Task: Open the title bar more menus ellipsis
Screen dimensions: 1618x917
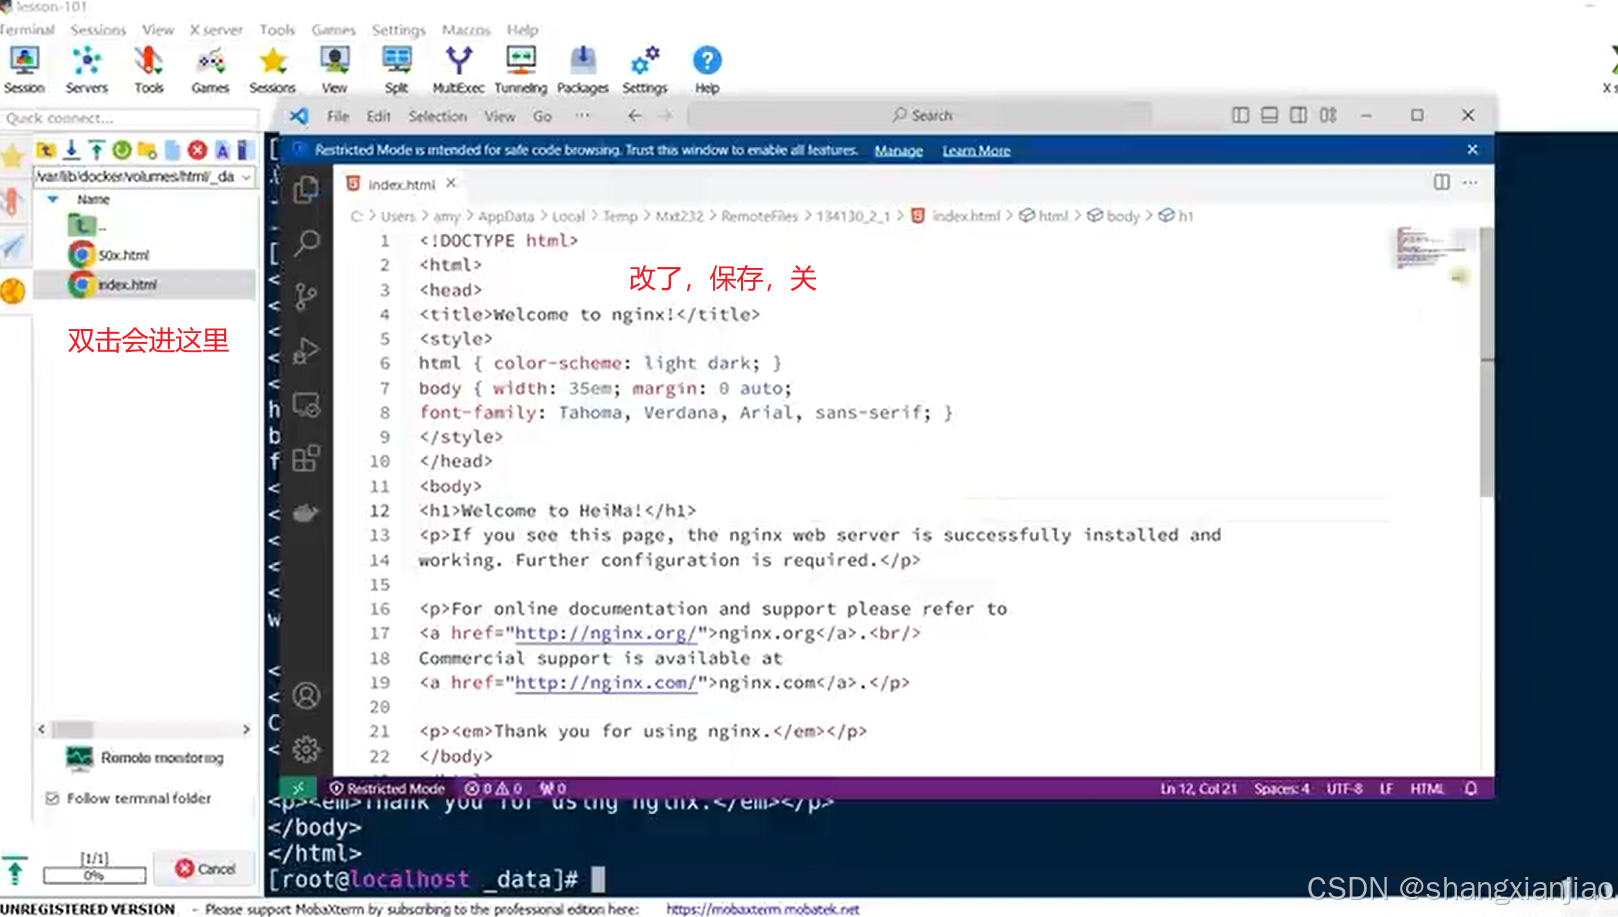Action: (x=582, y=116)
